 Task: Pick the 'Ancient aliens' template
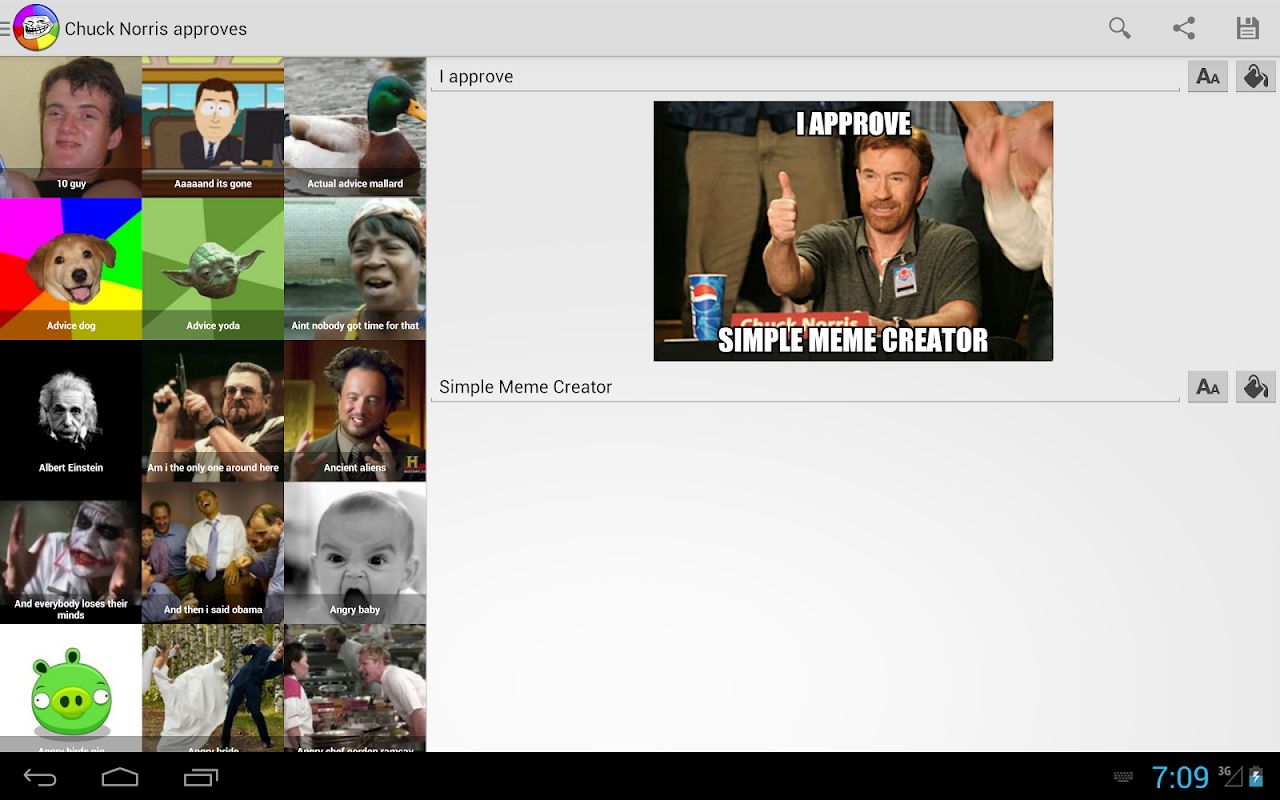pos(355,411)
